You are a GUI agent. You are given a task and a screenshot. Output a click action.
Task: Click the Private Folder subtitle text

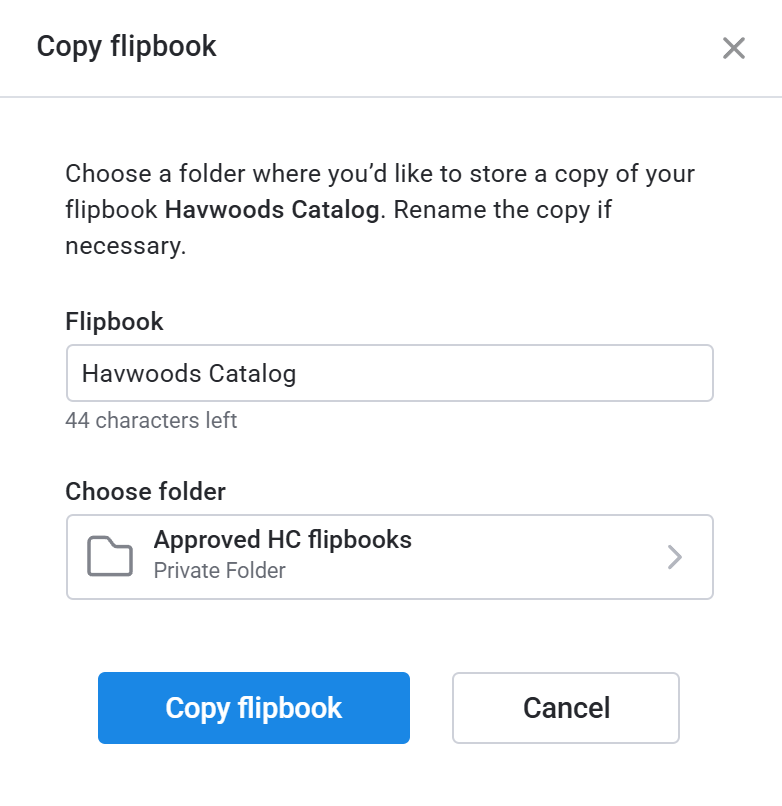(219, 571)
